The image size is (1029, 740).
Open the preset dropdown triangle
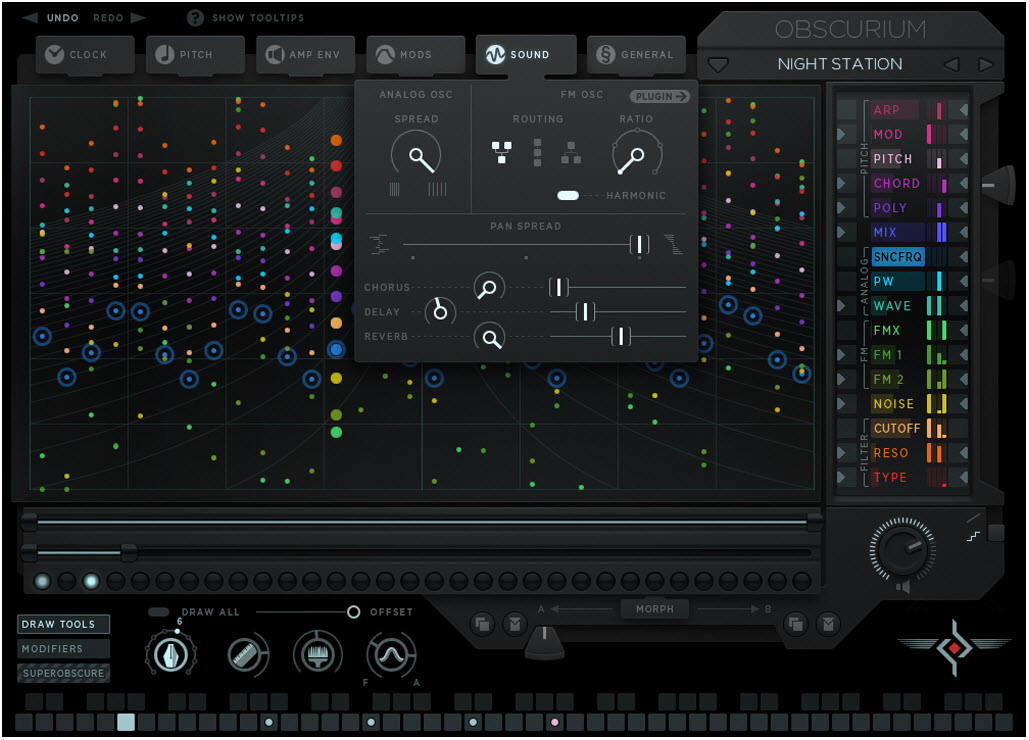[x=718, y=65]
